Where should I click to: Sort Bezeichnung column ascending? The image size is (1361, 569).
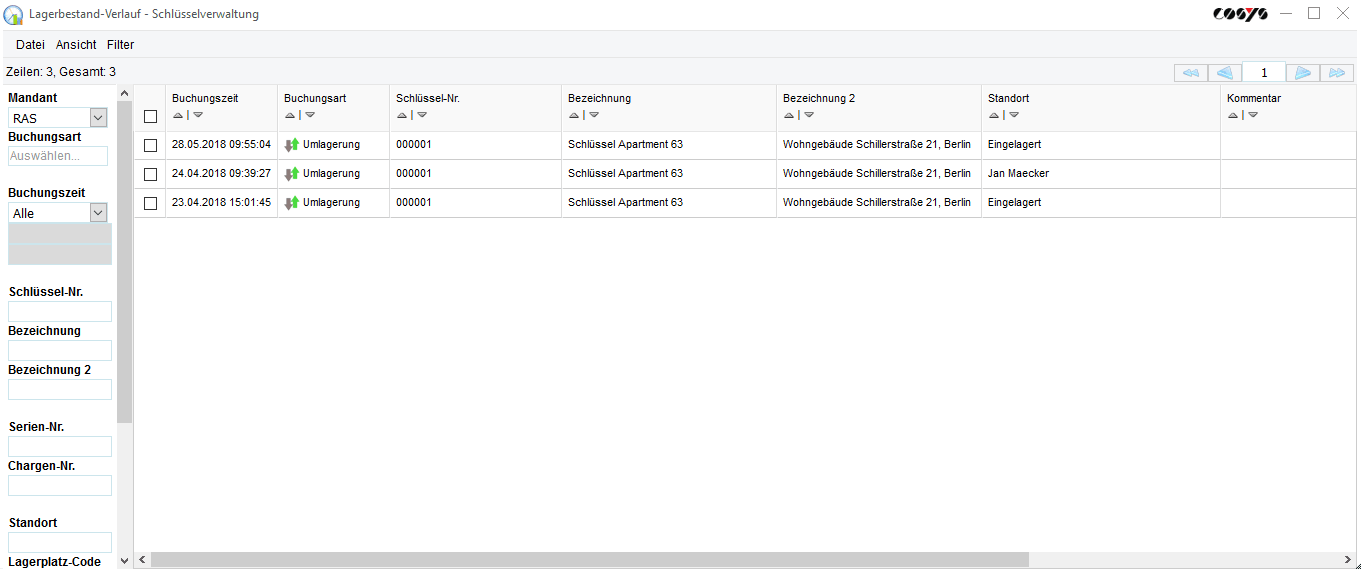click(x=573, y=115)
